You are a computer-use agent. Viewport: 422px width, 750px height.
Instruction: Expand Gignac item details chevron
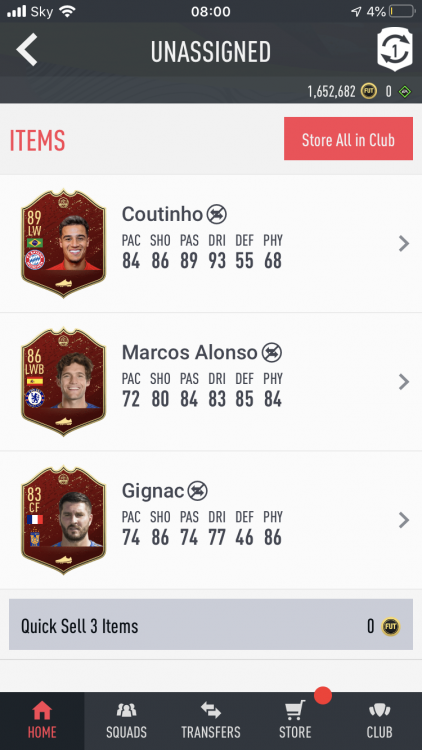tap(404, 520)
